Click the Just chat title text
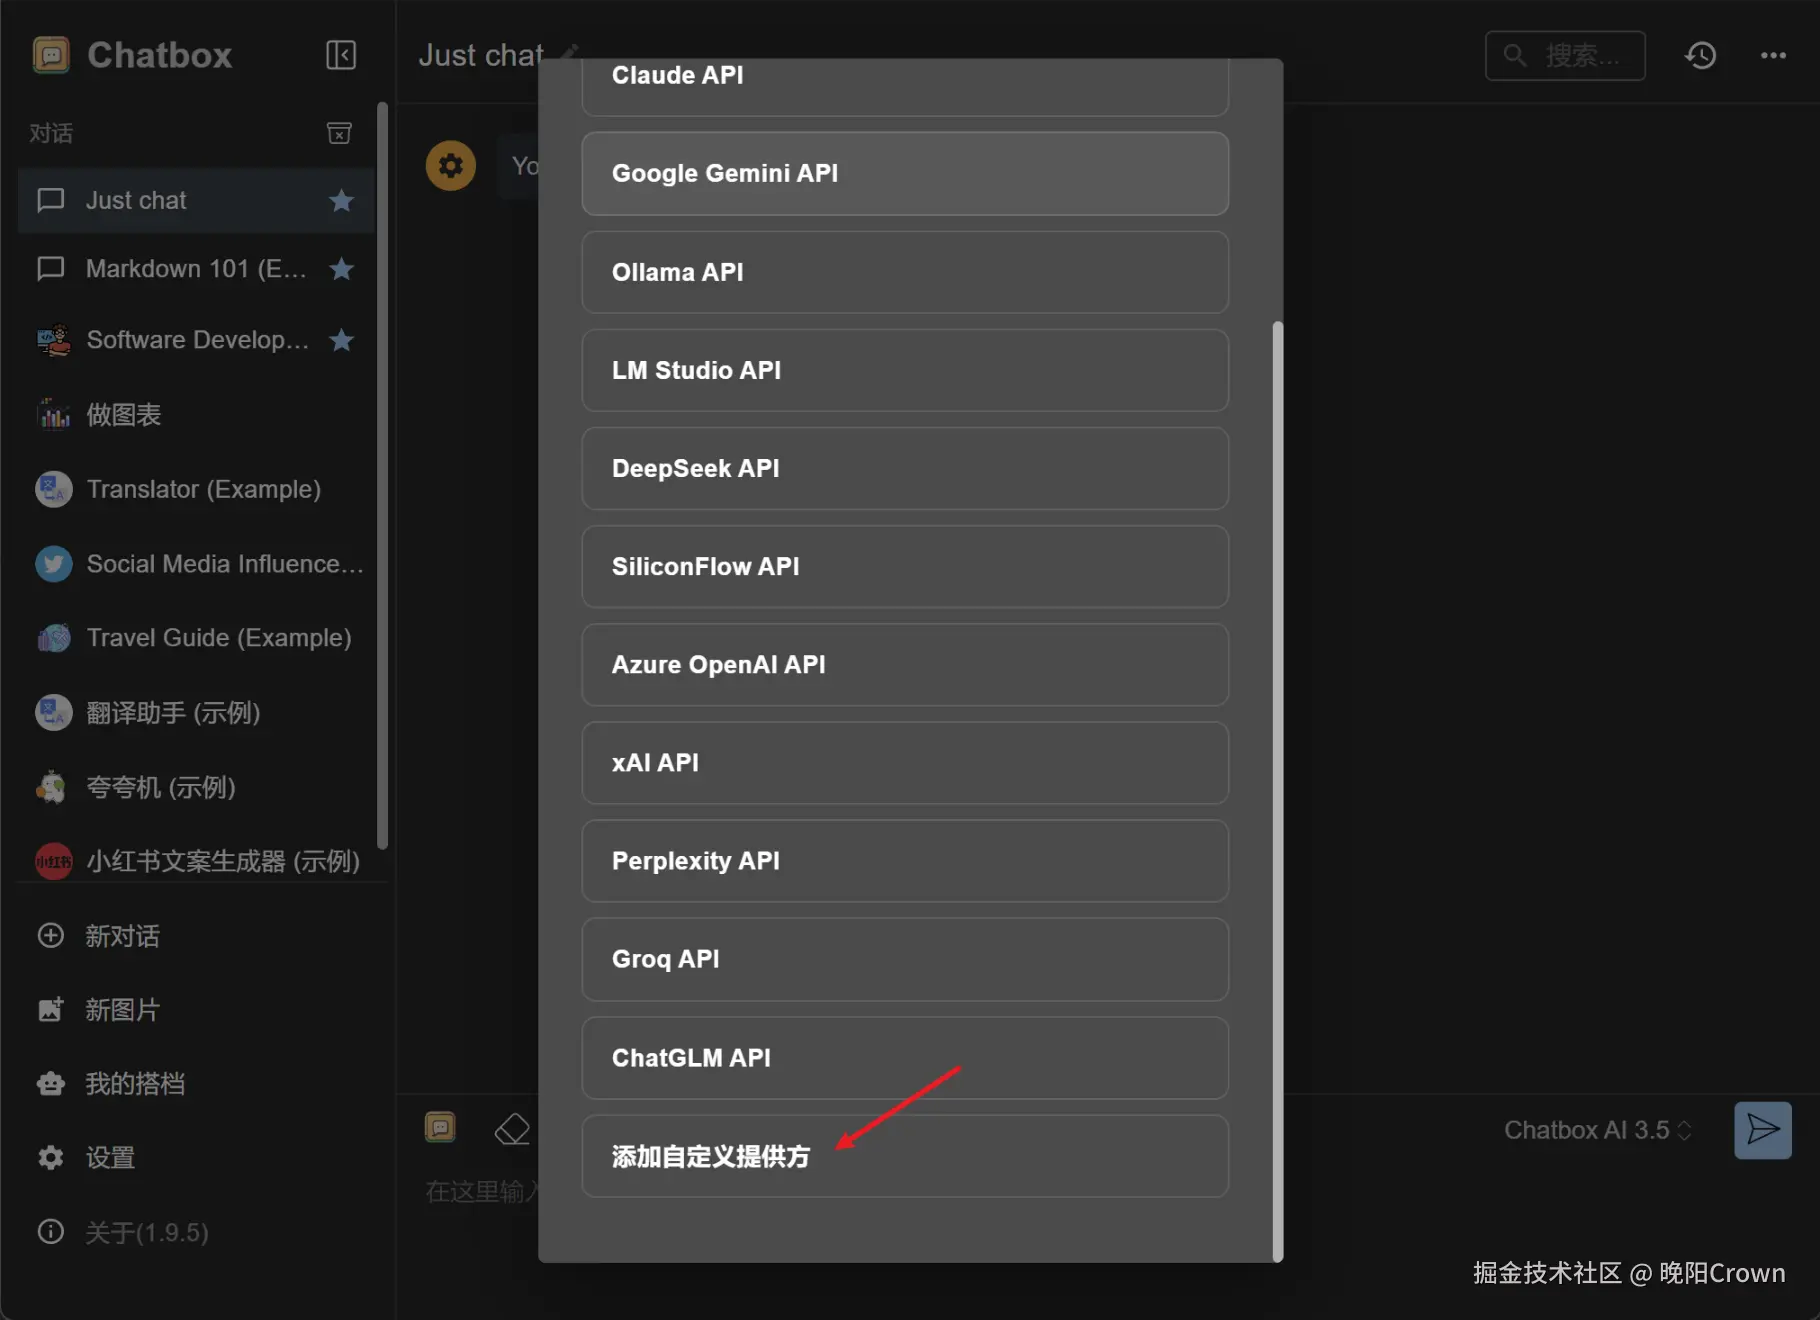The height and width of the screenshot is (1320, 1820). (x=481, y=55)
